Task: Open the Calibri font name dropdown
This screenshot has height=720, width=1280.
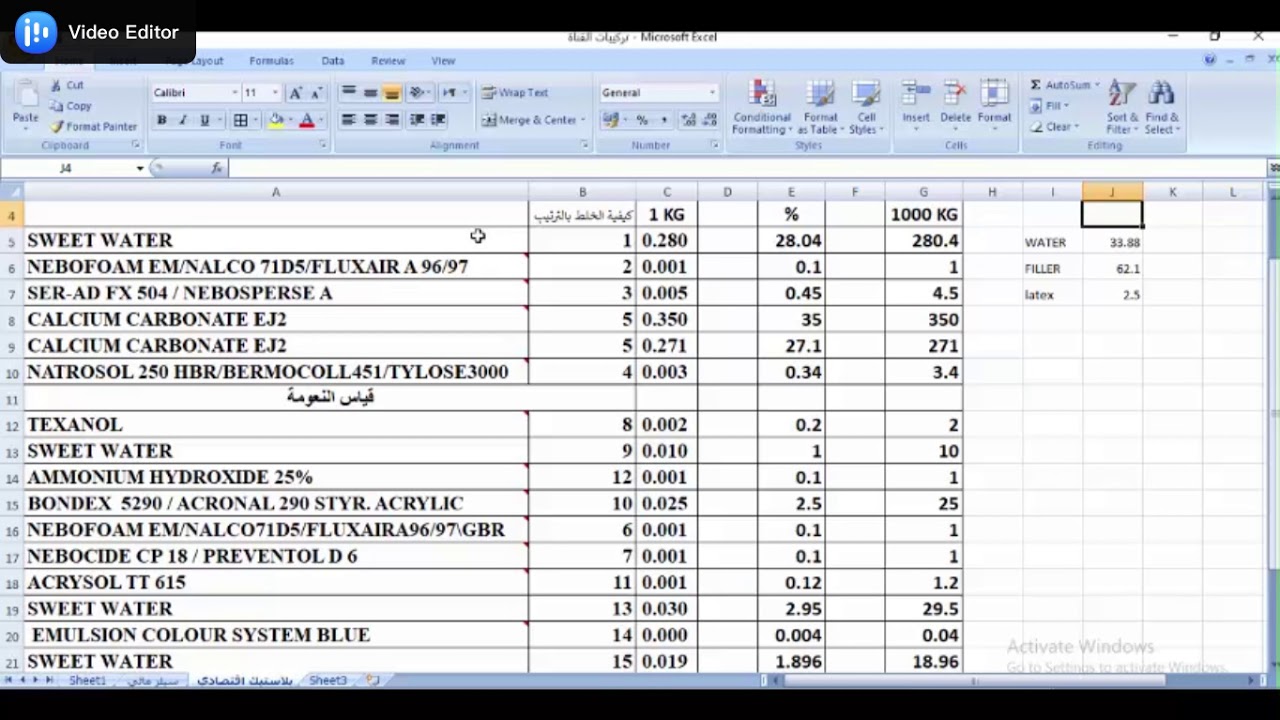Action: pos(235,93)
